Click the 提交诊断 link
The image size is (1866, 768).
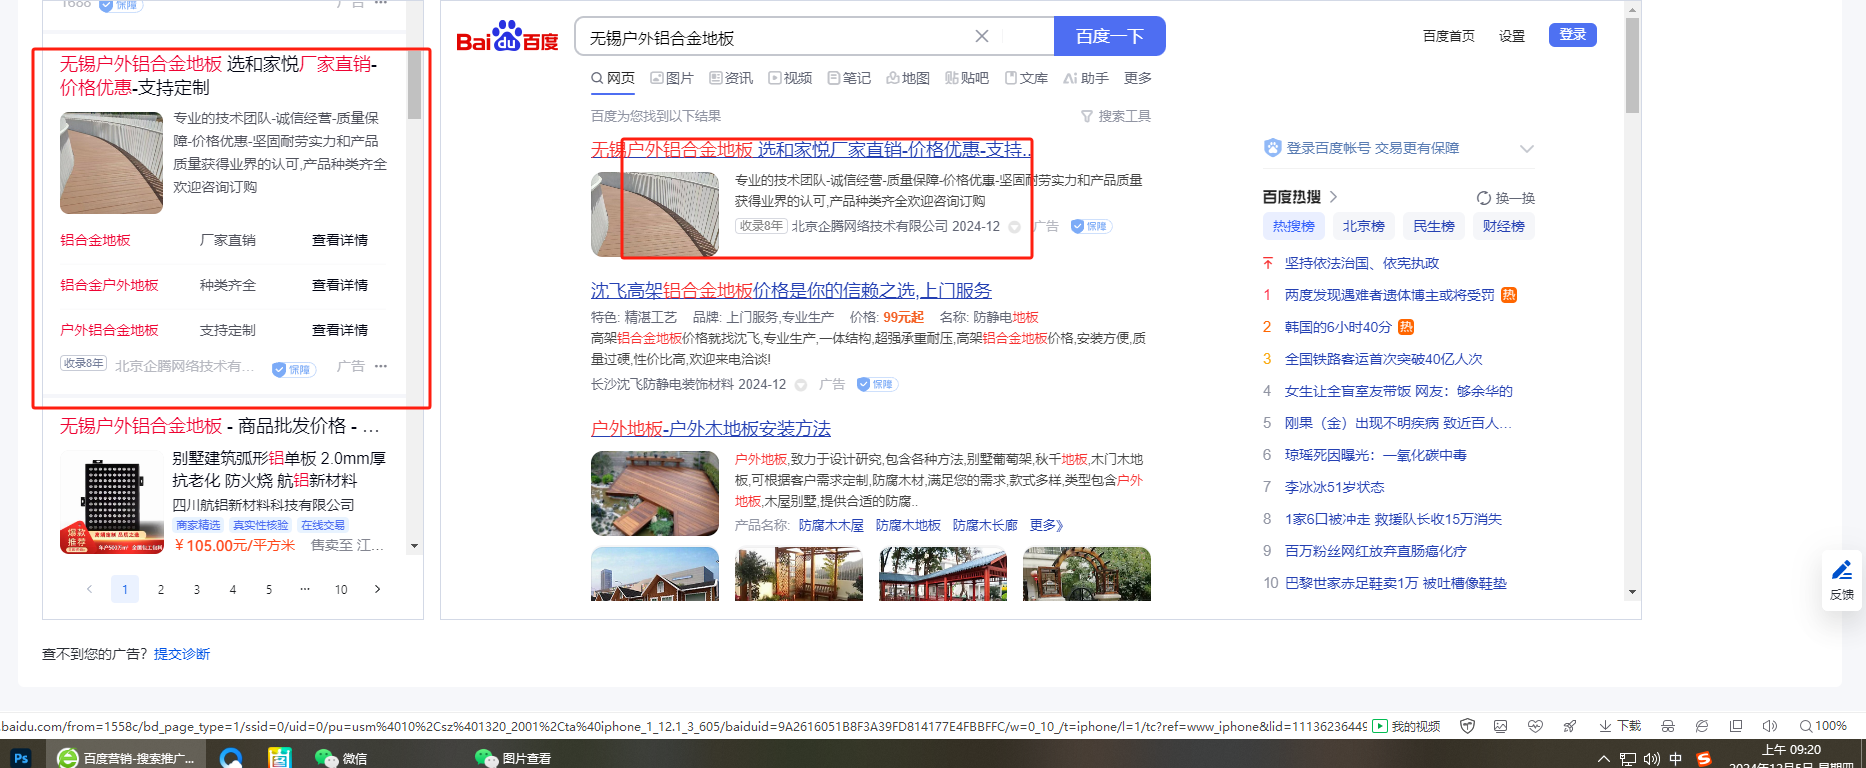[x=182, y=654]
